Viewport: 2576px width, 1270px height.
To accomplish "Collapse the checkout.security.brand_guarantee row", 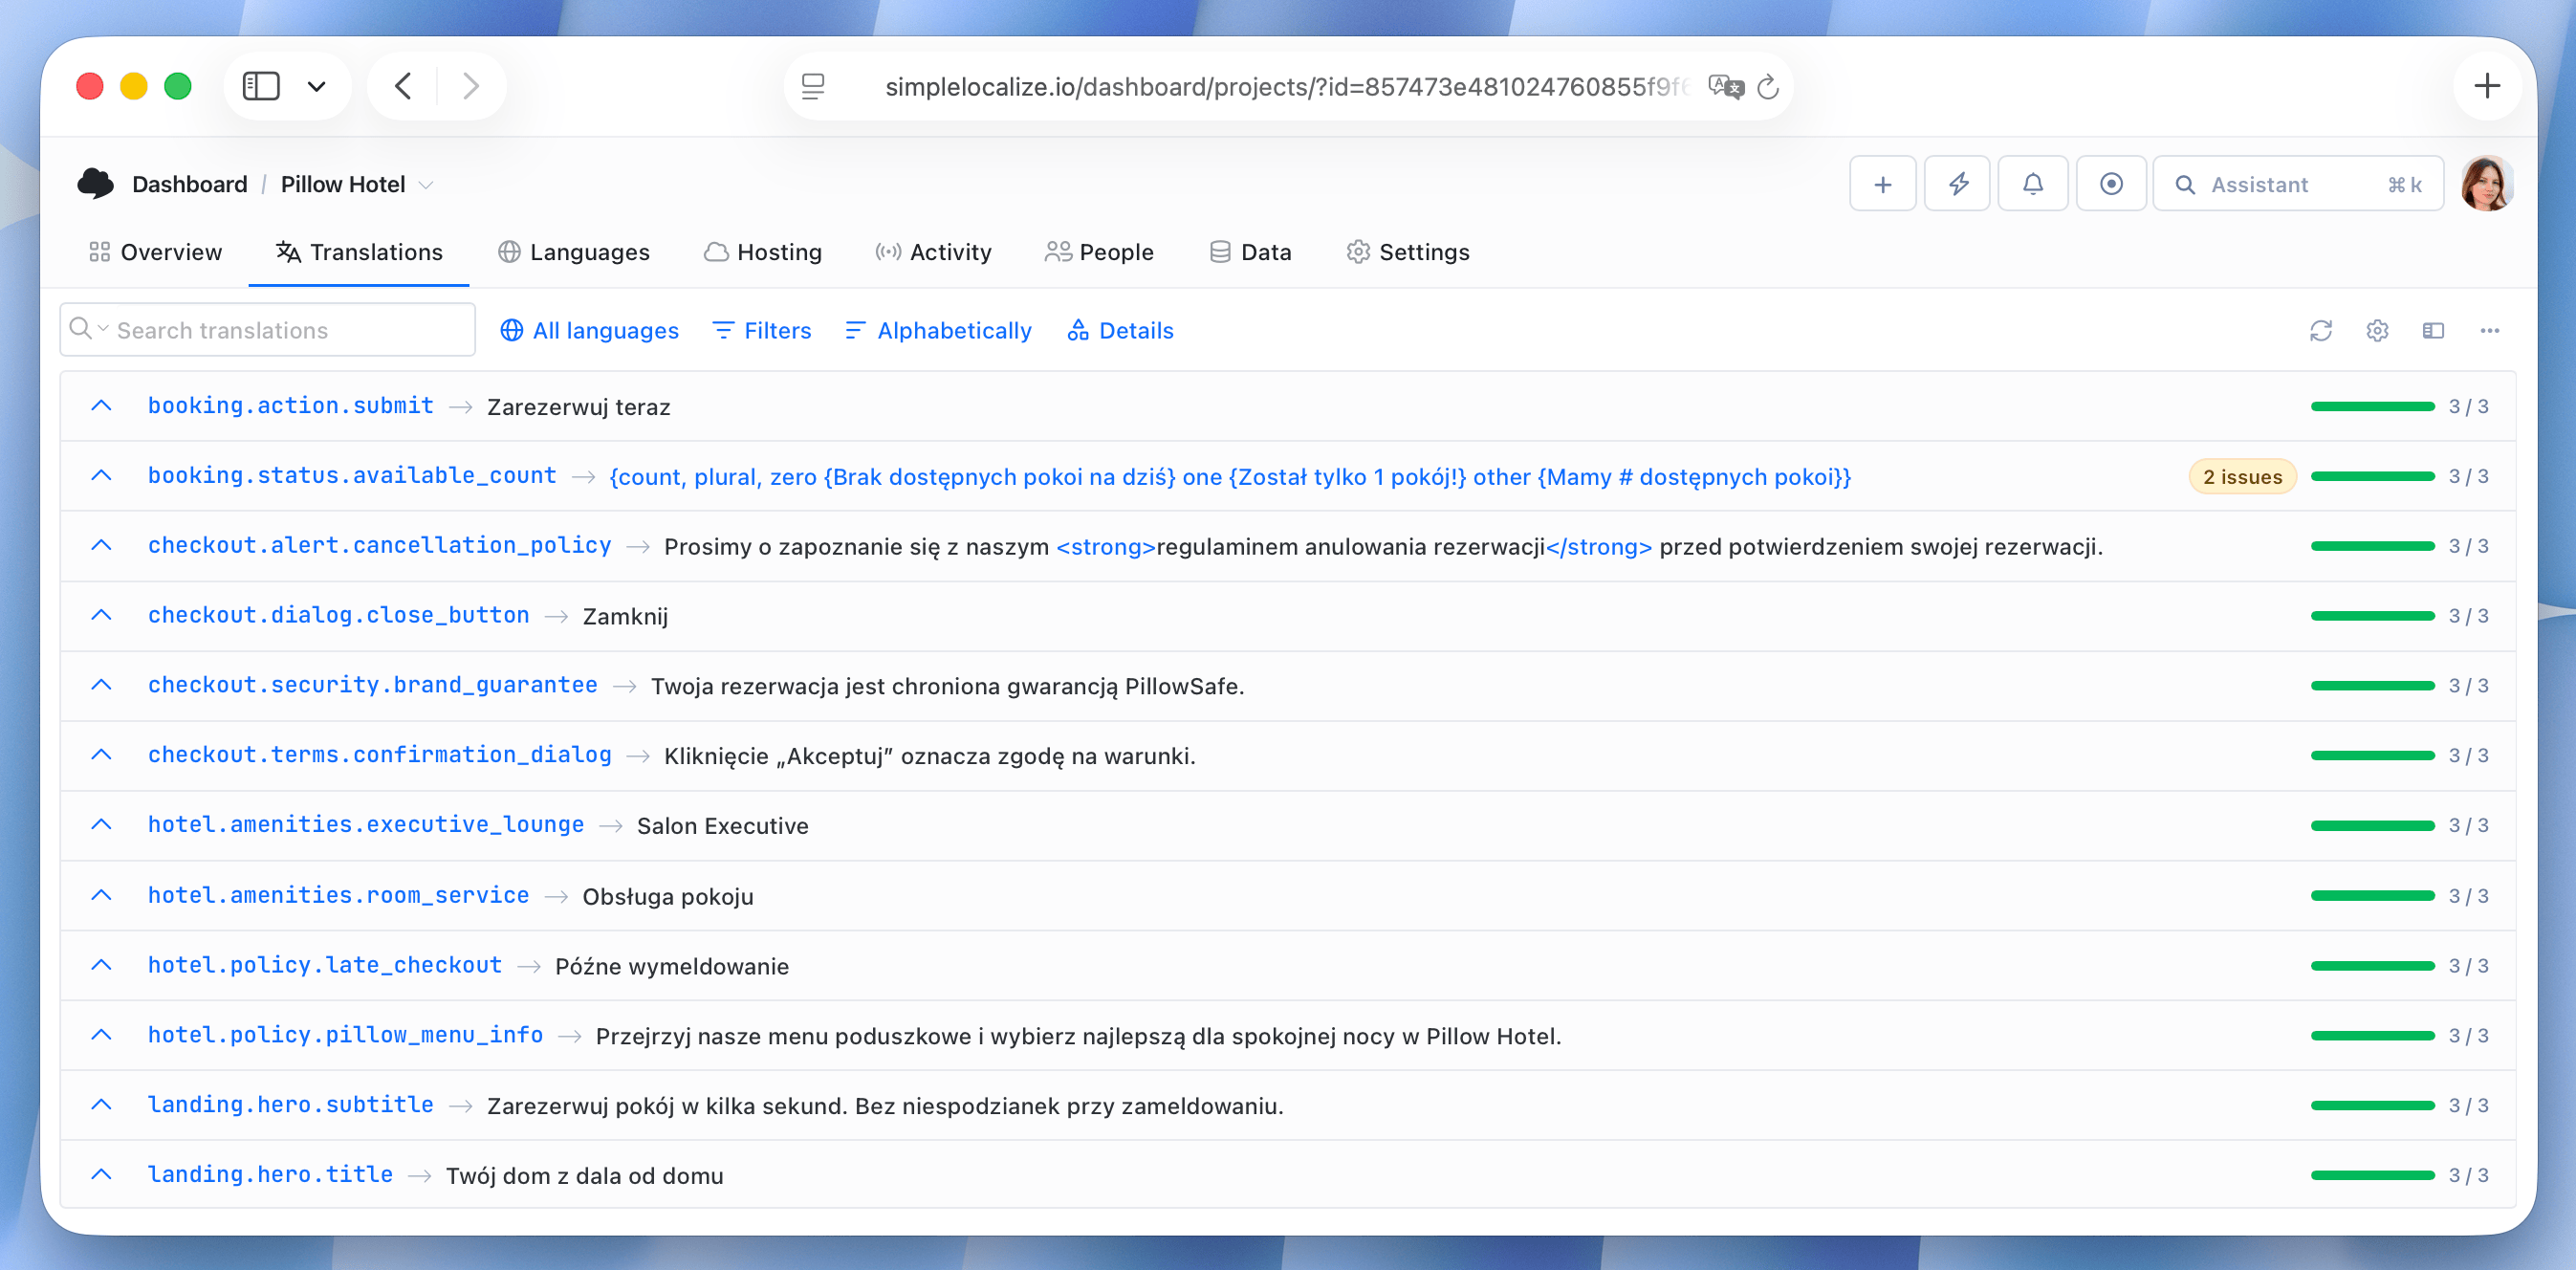I will pos(101,686).
